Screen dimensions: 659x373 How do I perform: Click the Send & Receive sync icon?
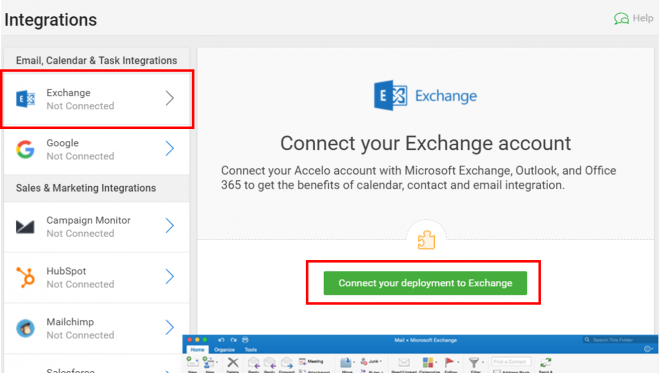click(x=546, y=362)
